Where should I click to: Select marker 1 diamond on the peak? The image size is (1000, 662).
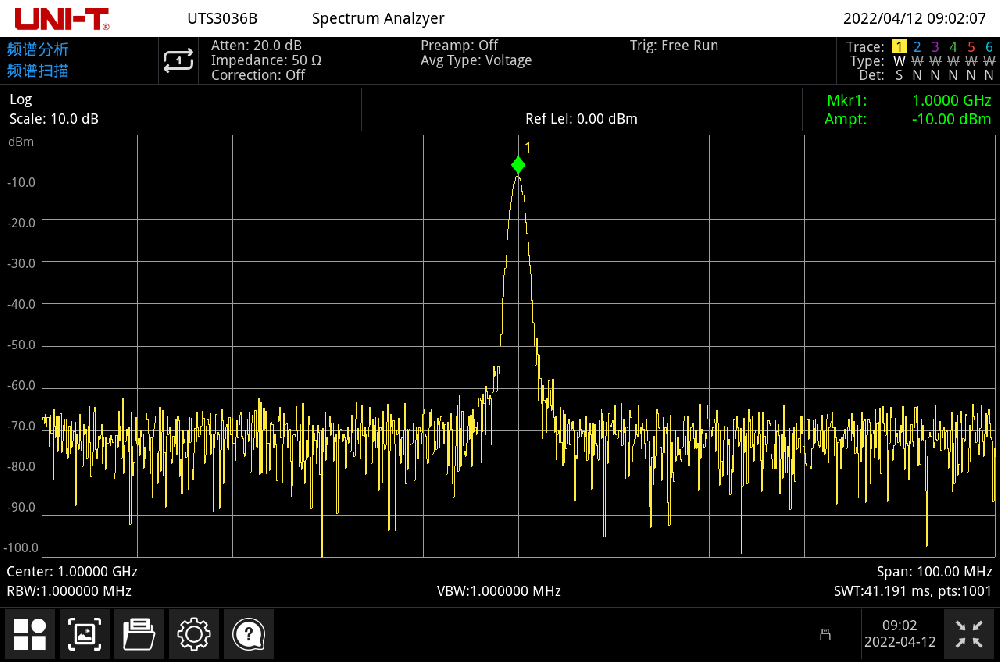coord(518,165)
